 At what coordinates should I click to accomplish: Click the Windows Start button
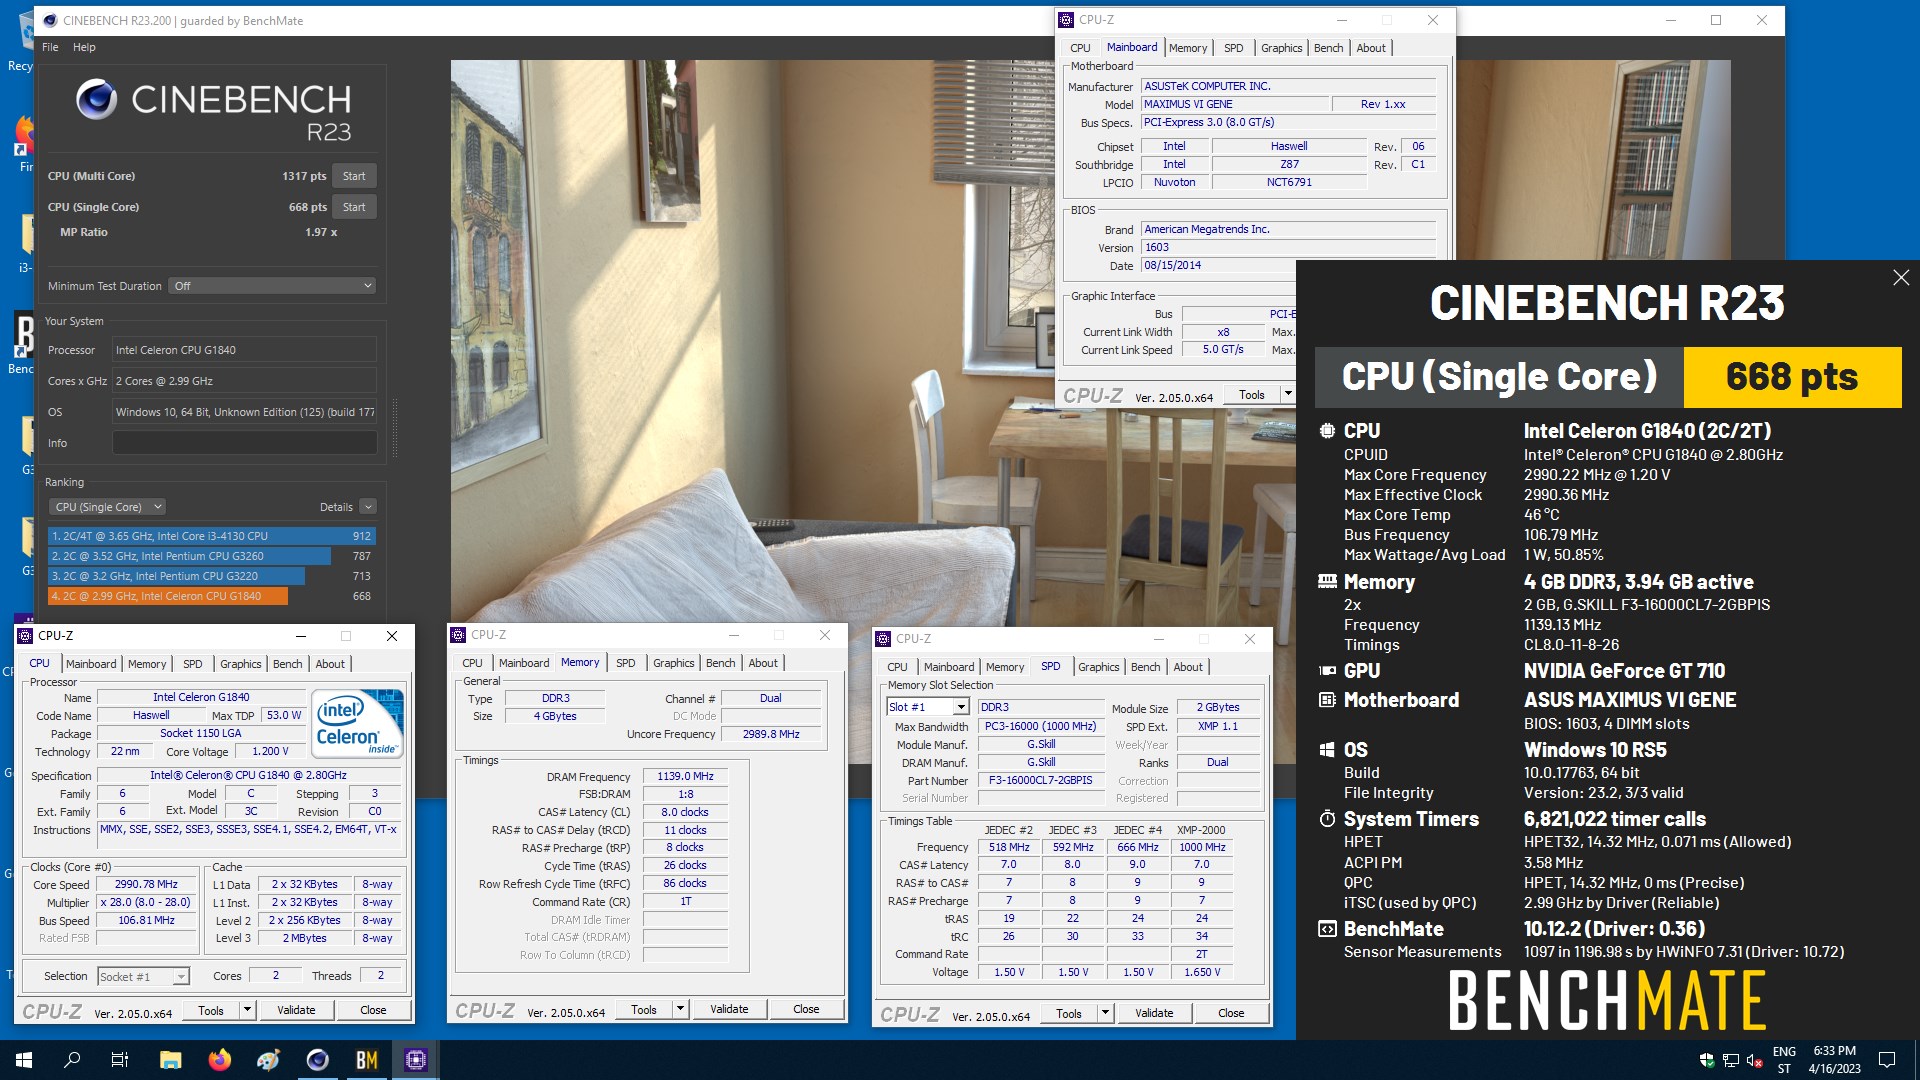pos(24,1059)
